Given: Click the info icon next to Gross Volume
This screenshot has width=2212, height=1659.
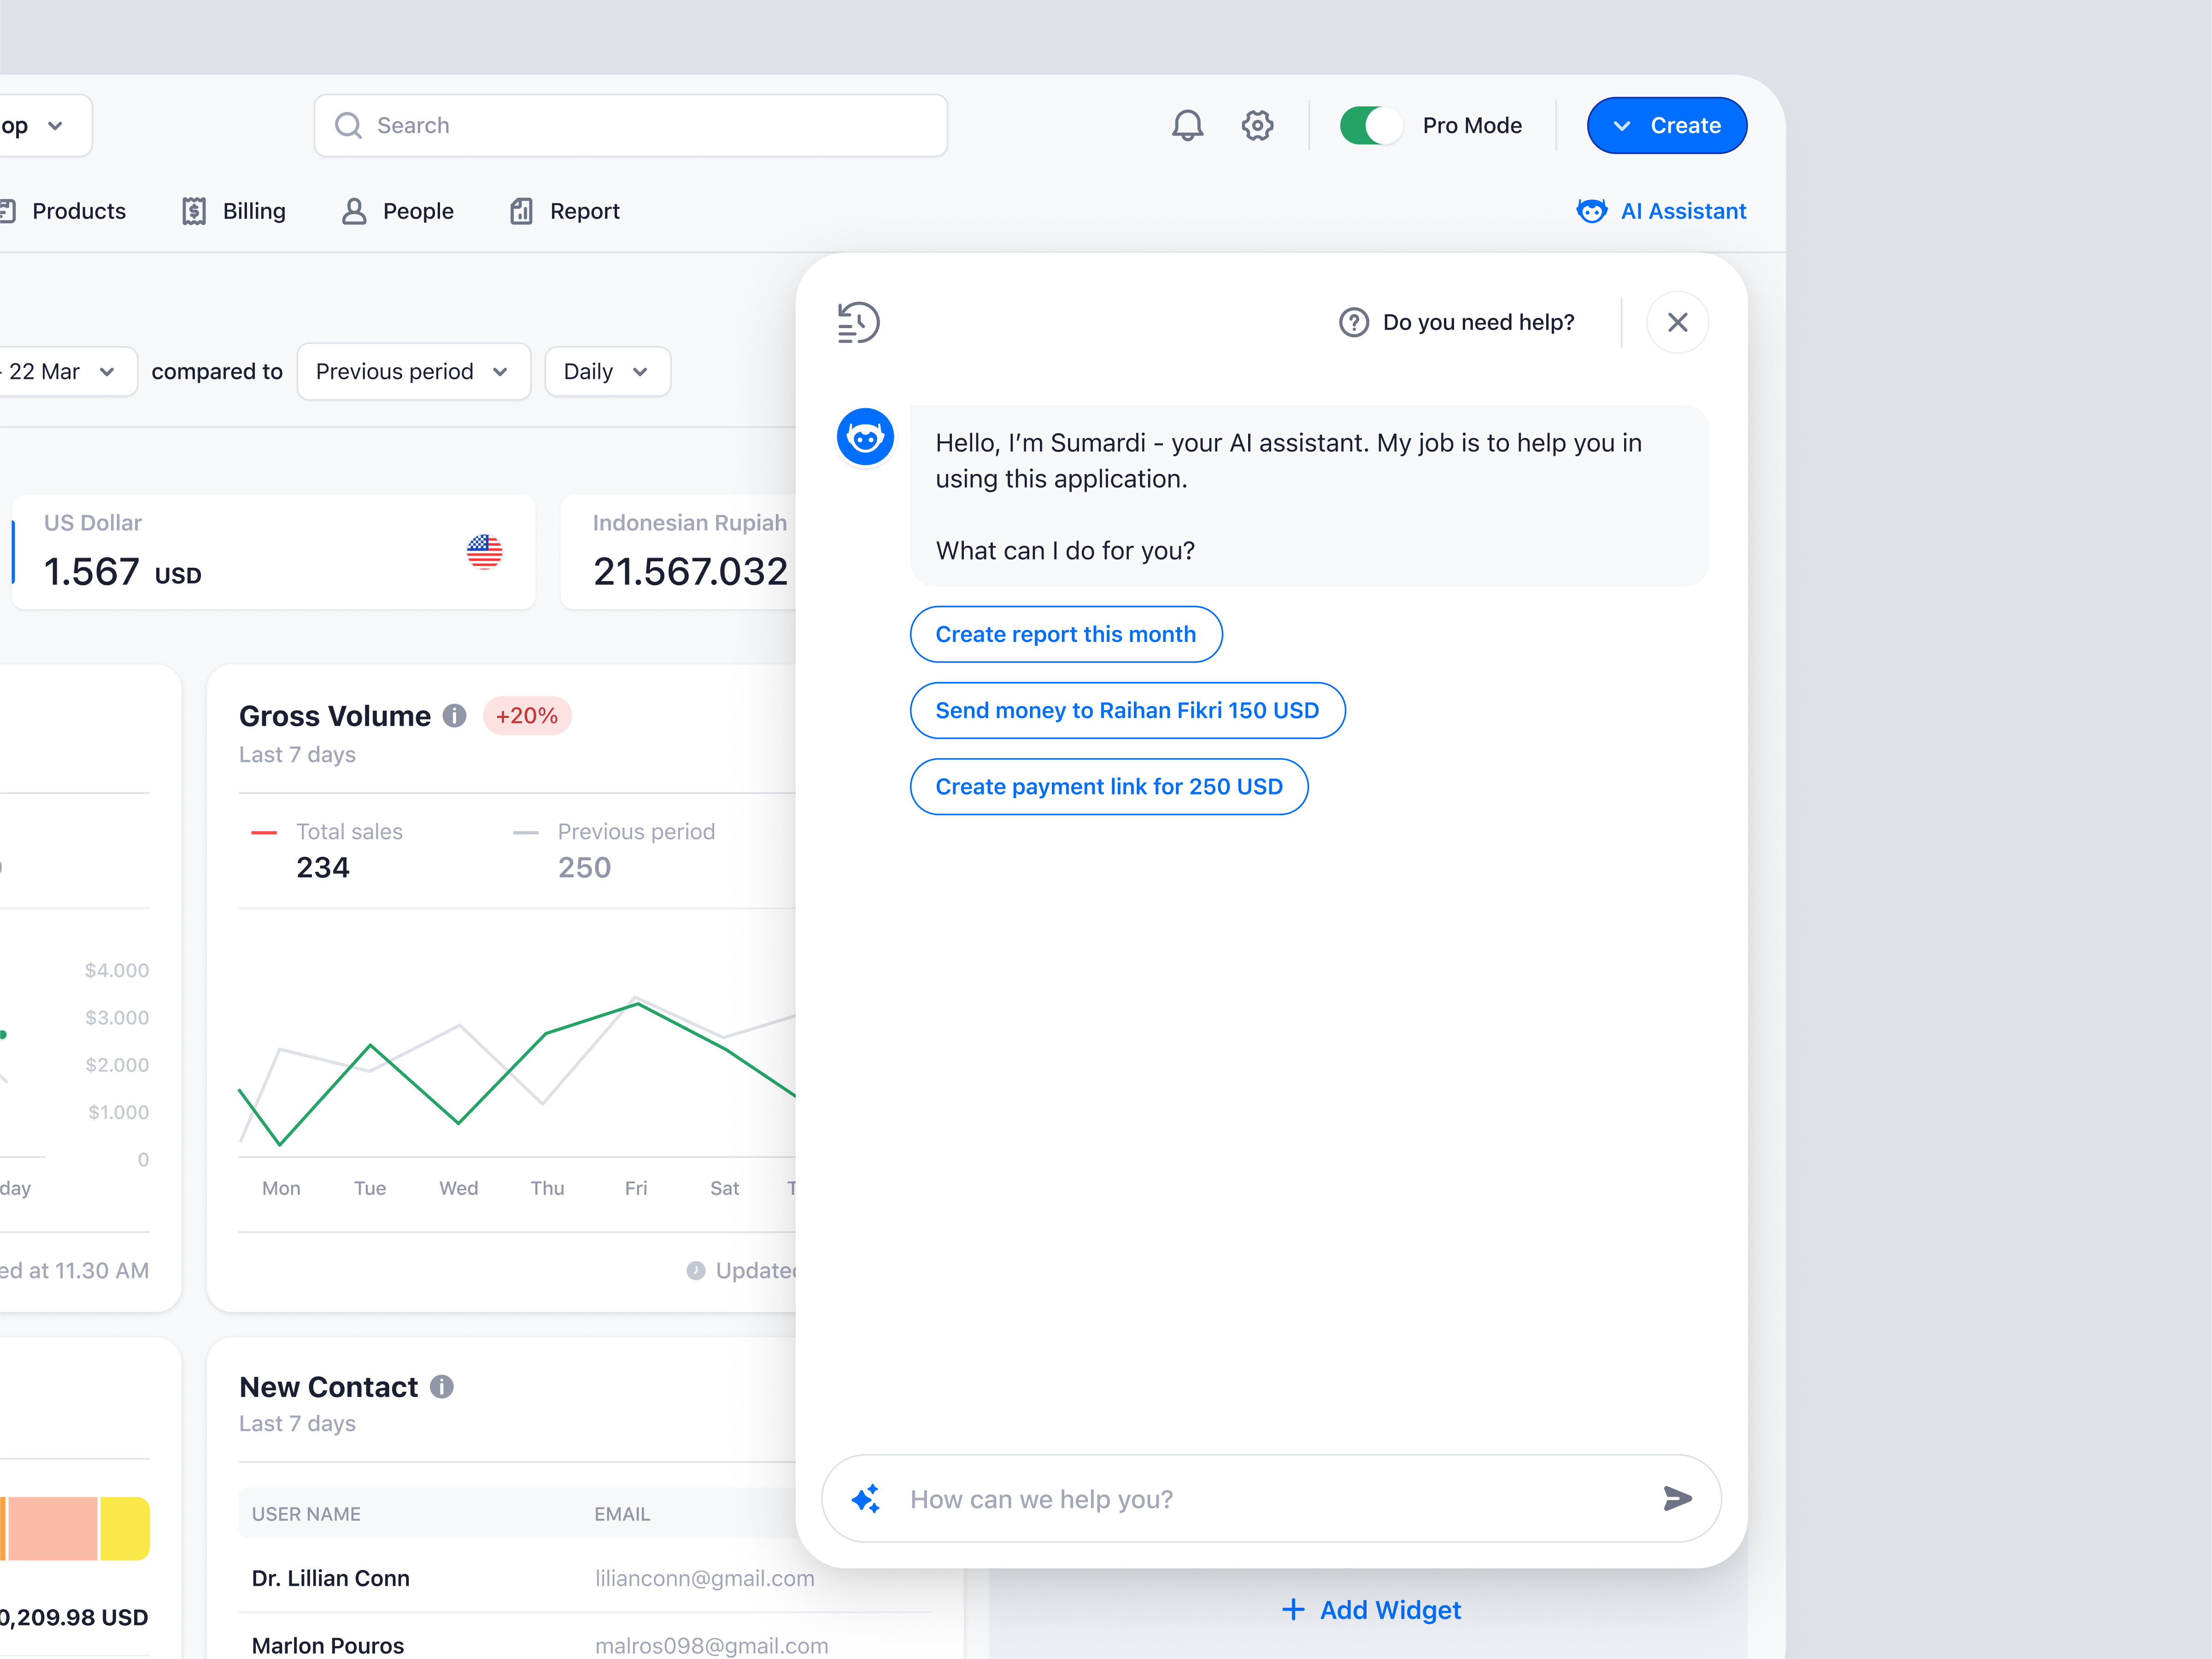Looking at the screenshot, I should tap(454, 715).
